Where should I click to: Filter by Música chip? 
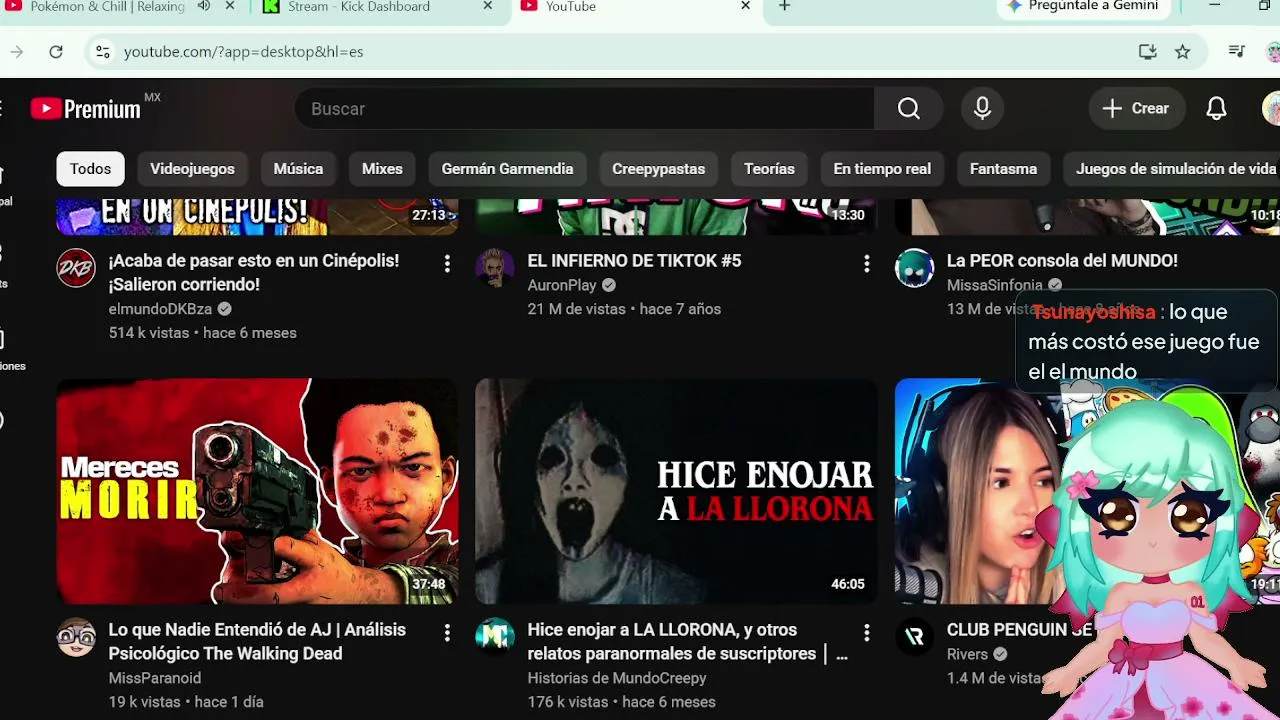coord(298,169)
